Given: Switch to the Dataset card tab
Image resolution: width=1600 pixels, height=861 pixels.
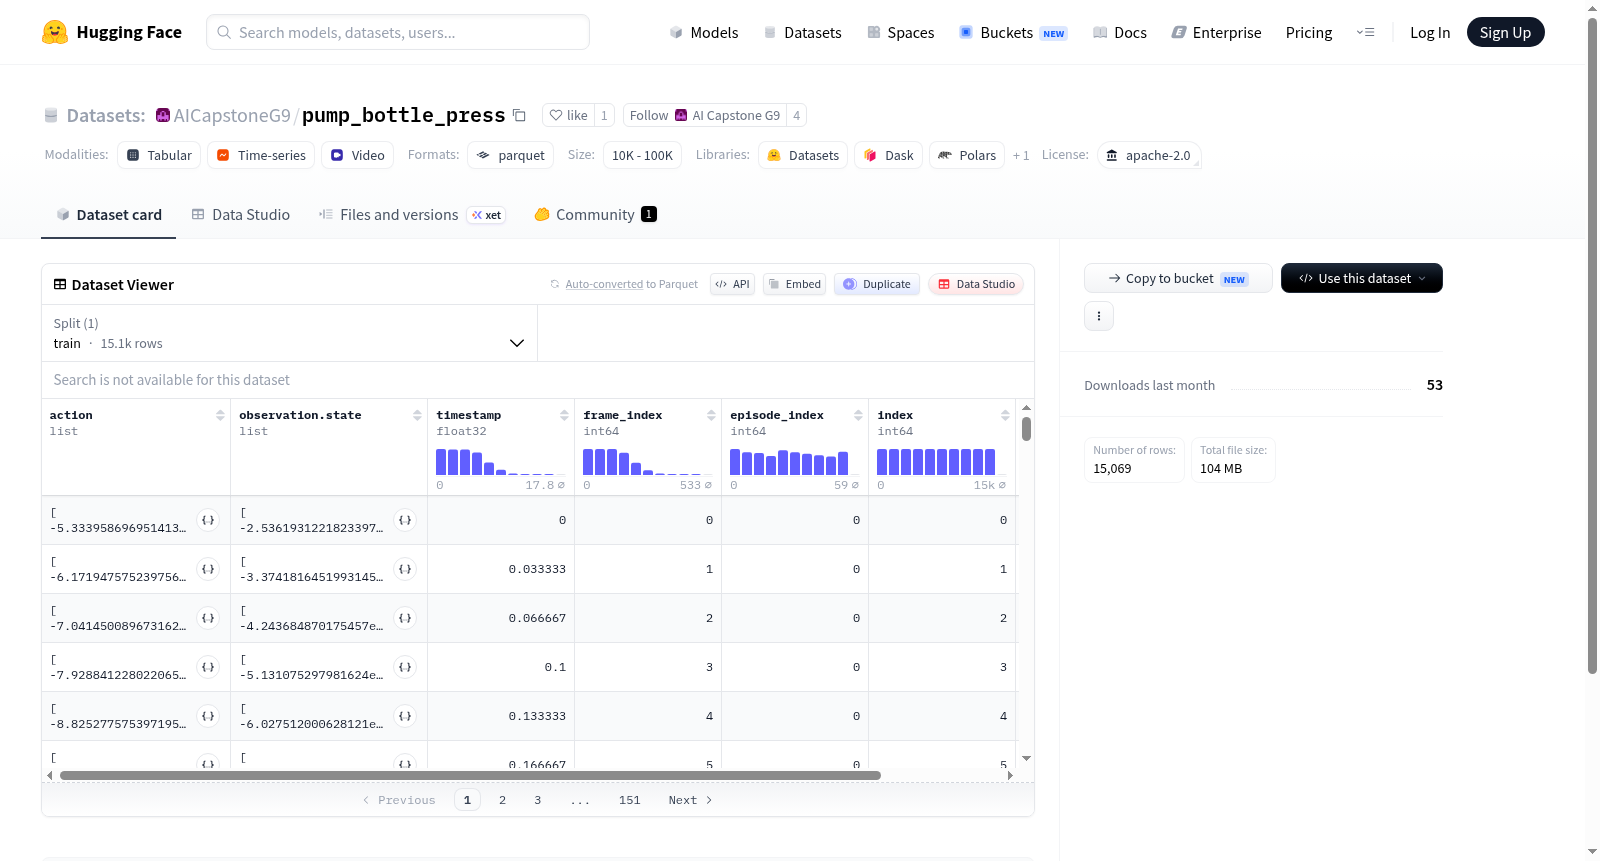Looking at the screenshot, I should click(x=108, y=214).
